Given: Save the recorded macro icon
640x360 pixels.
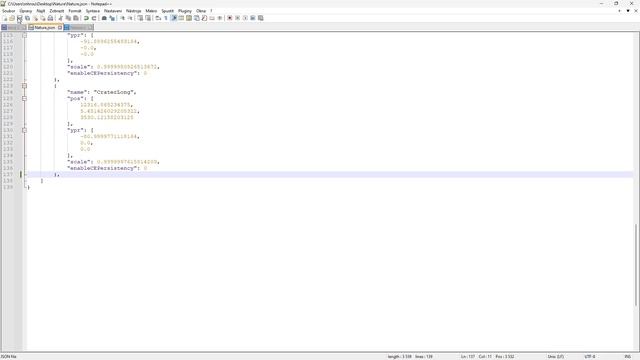Looking at the screenshot, I should click(260, 18).
